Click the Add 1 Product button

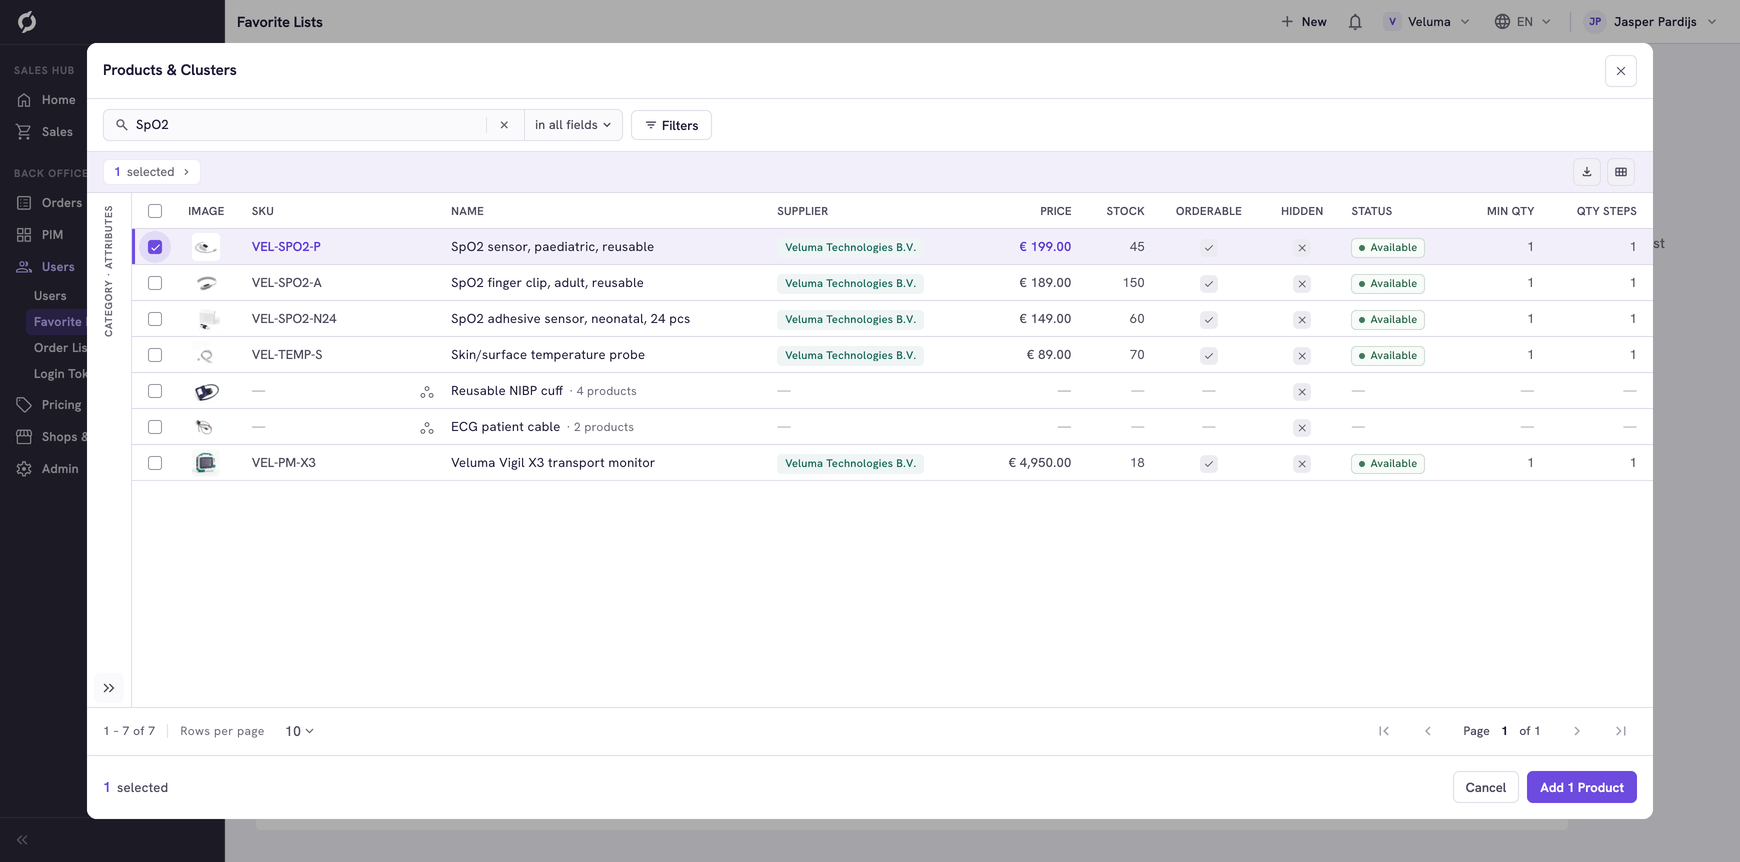pos(1581,787)
